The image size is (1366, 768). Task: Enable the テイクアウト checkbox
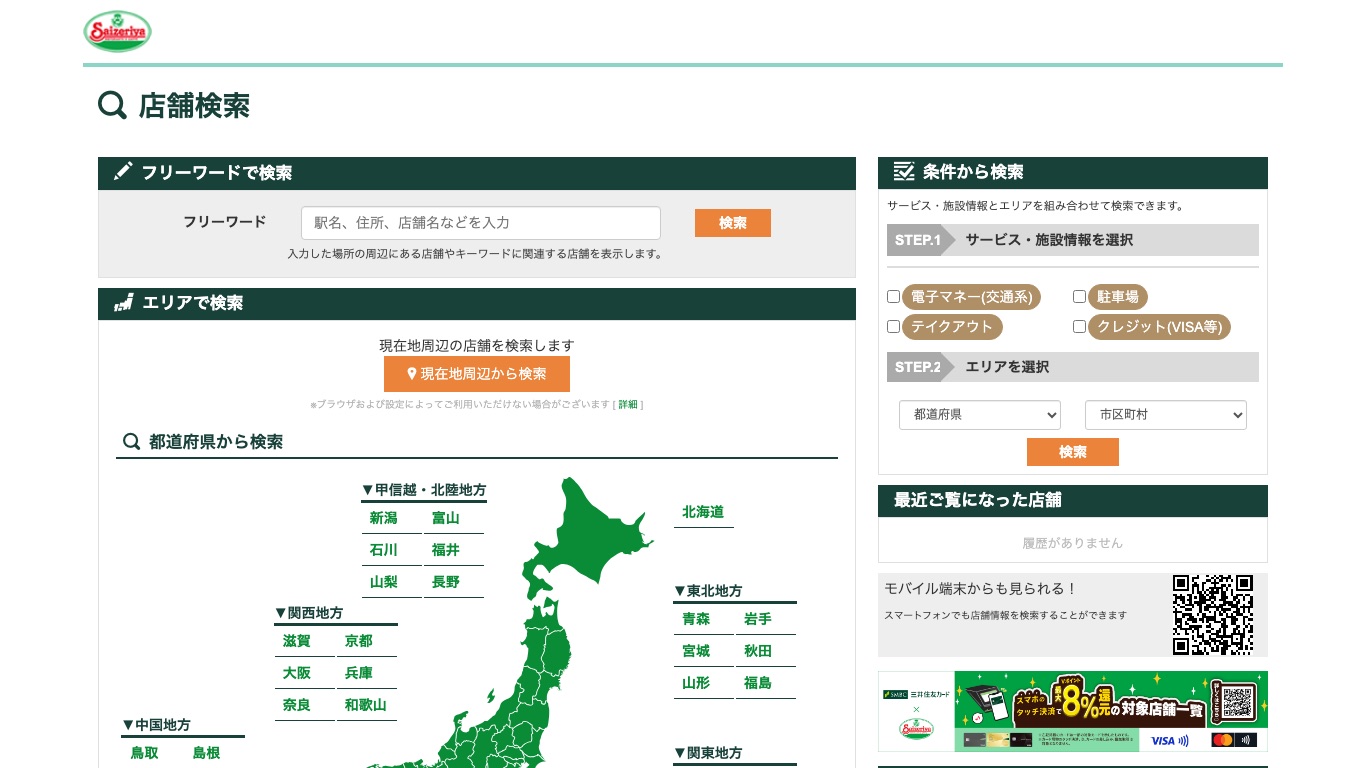894,327
